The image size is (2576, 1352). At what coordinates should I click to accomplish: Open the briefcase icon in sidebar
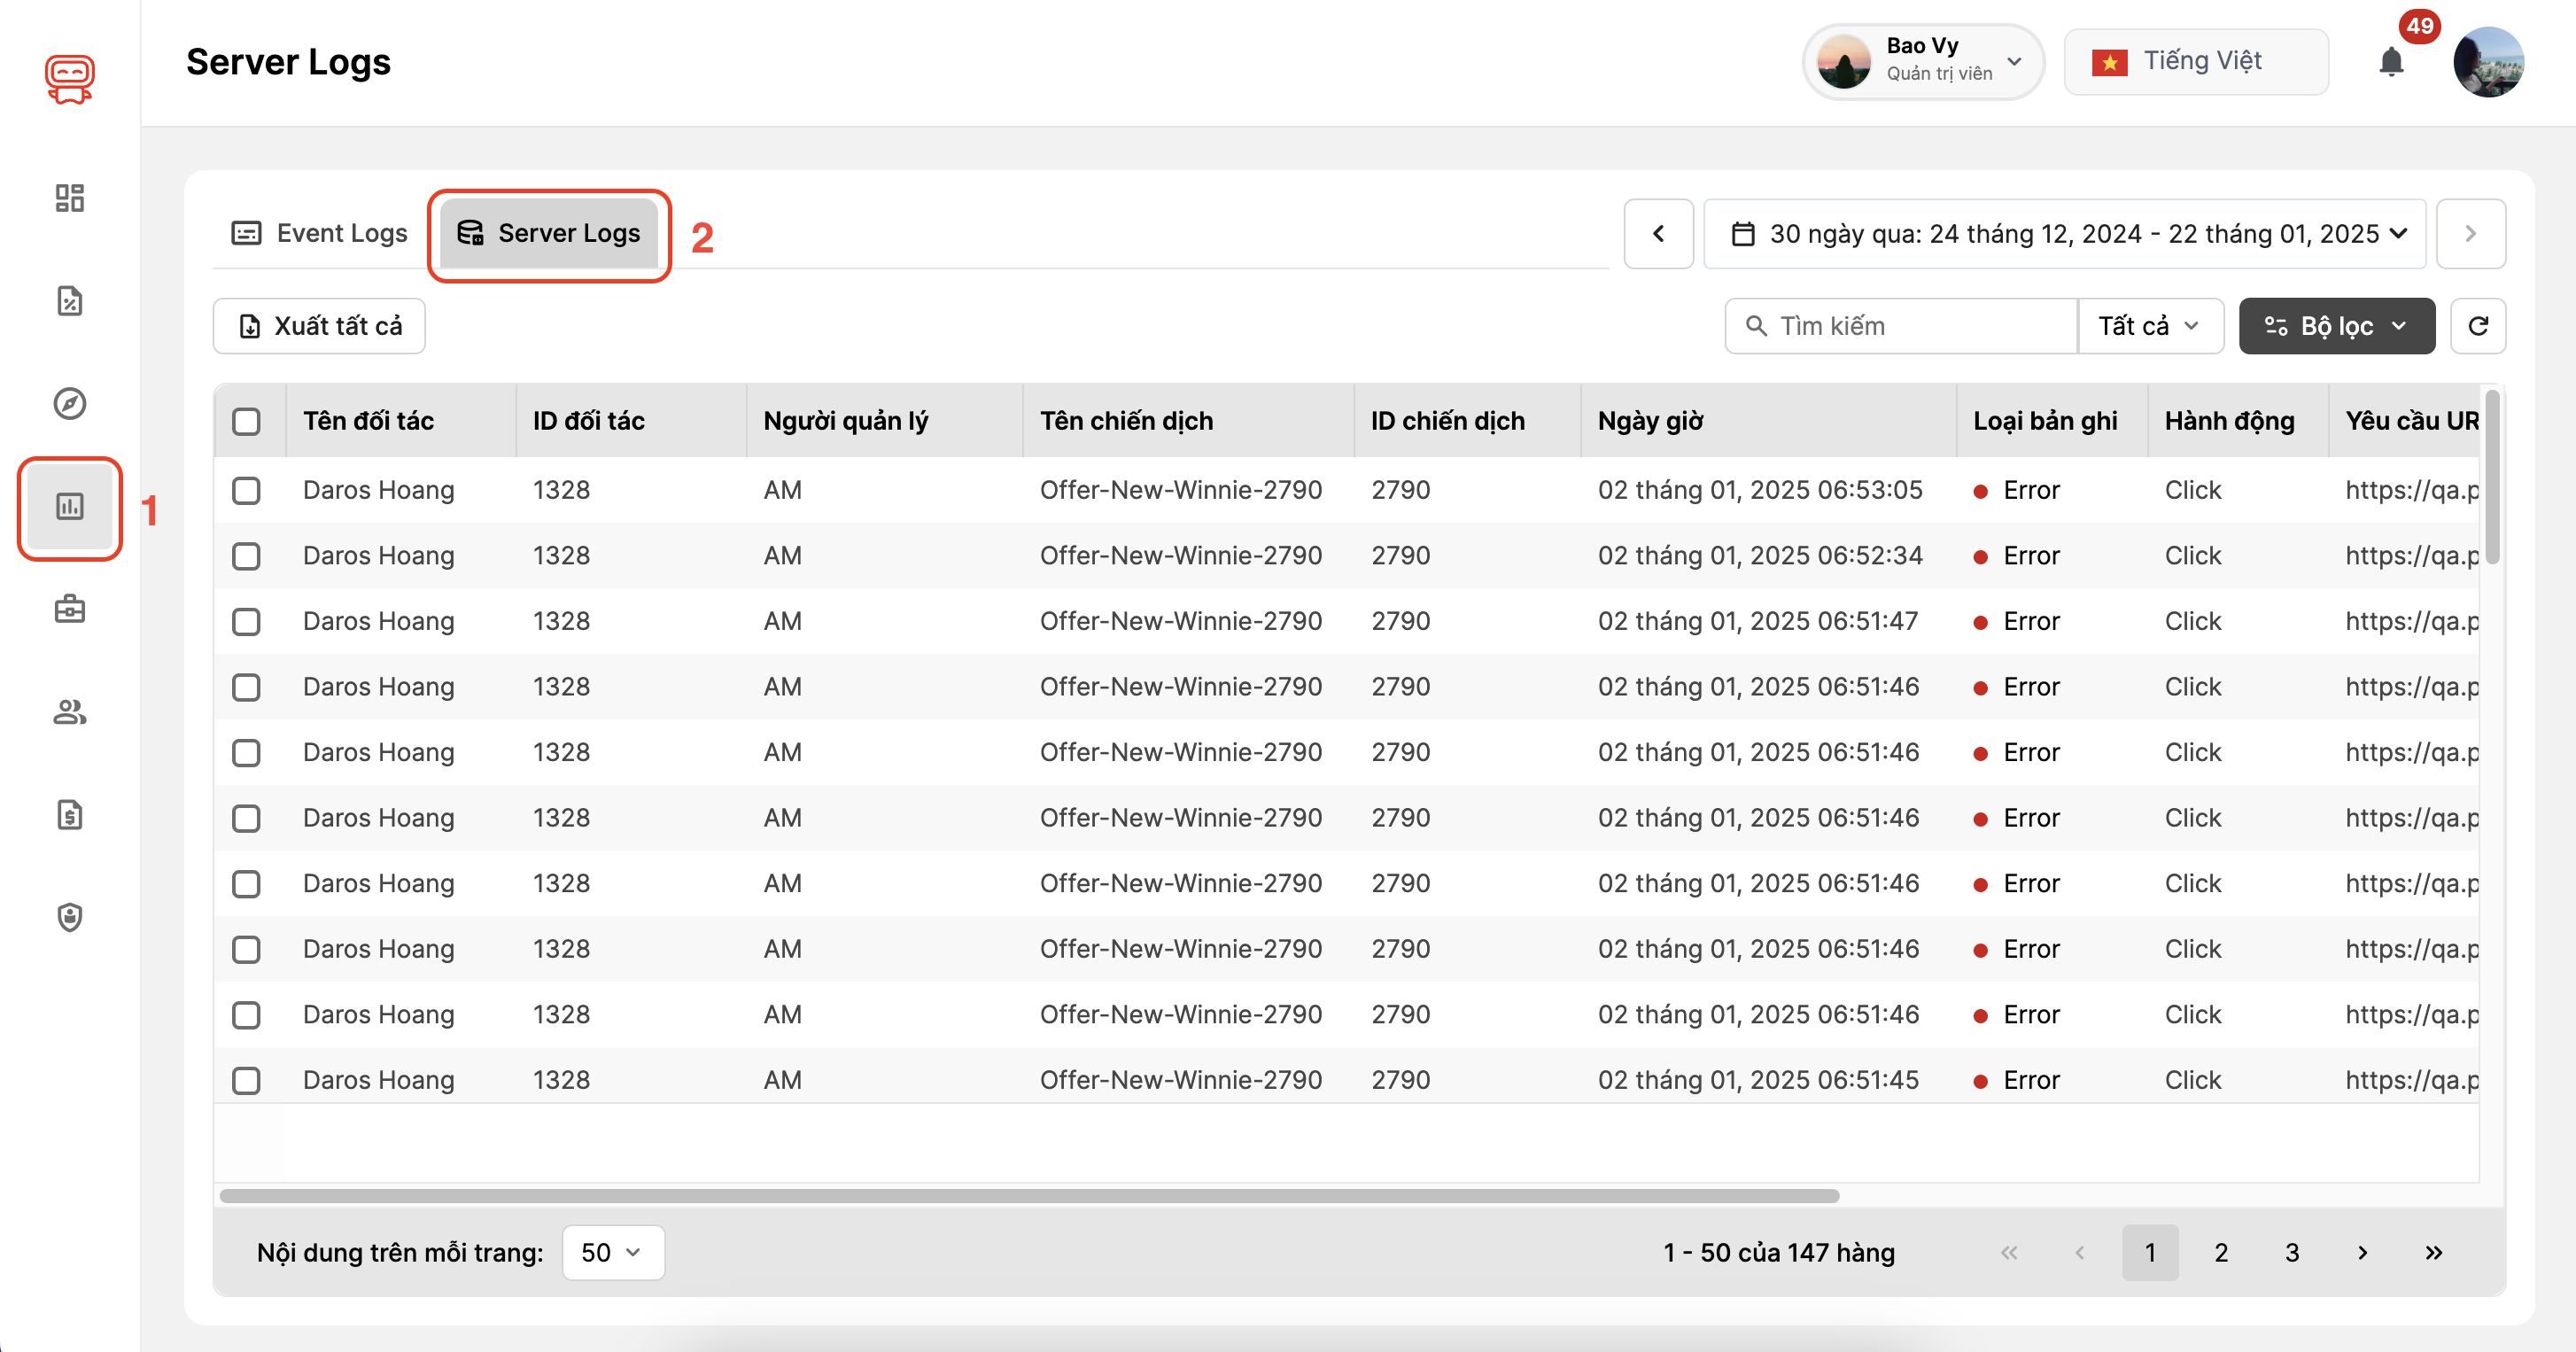(69, 609)
